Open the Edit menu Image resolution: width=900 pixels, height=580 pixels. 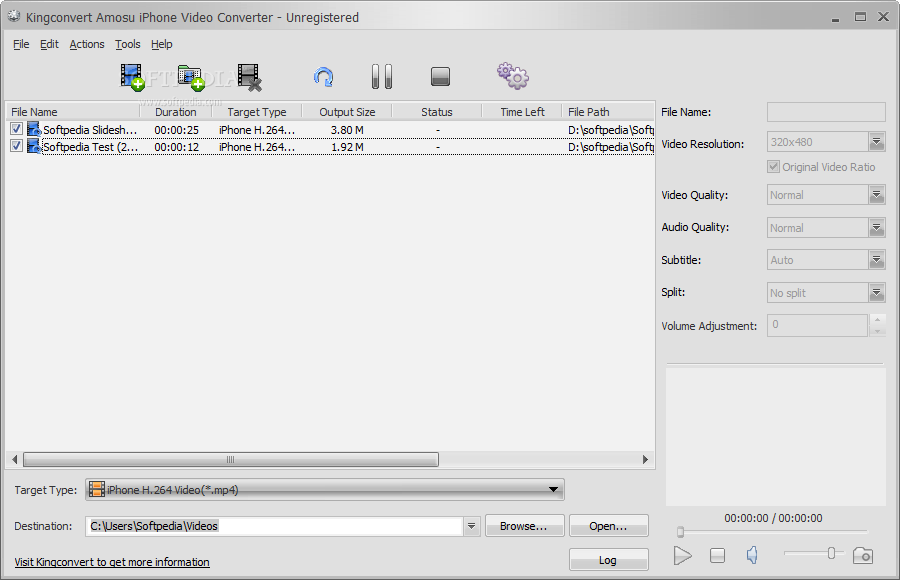click(49, 44)
